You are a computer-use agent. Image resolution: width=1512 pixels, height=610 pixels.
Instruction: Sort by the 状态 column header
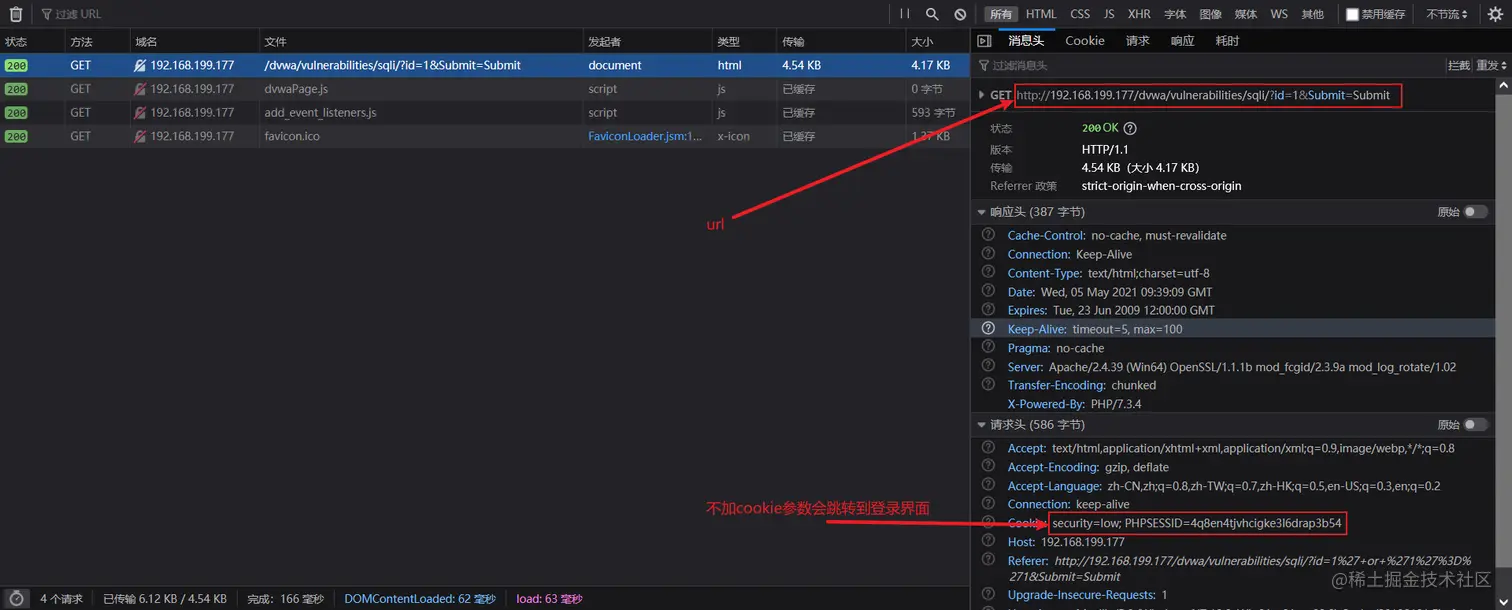coord(32,42)
